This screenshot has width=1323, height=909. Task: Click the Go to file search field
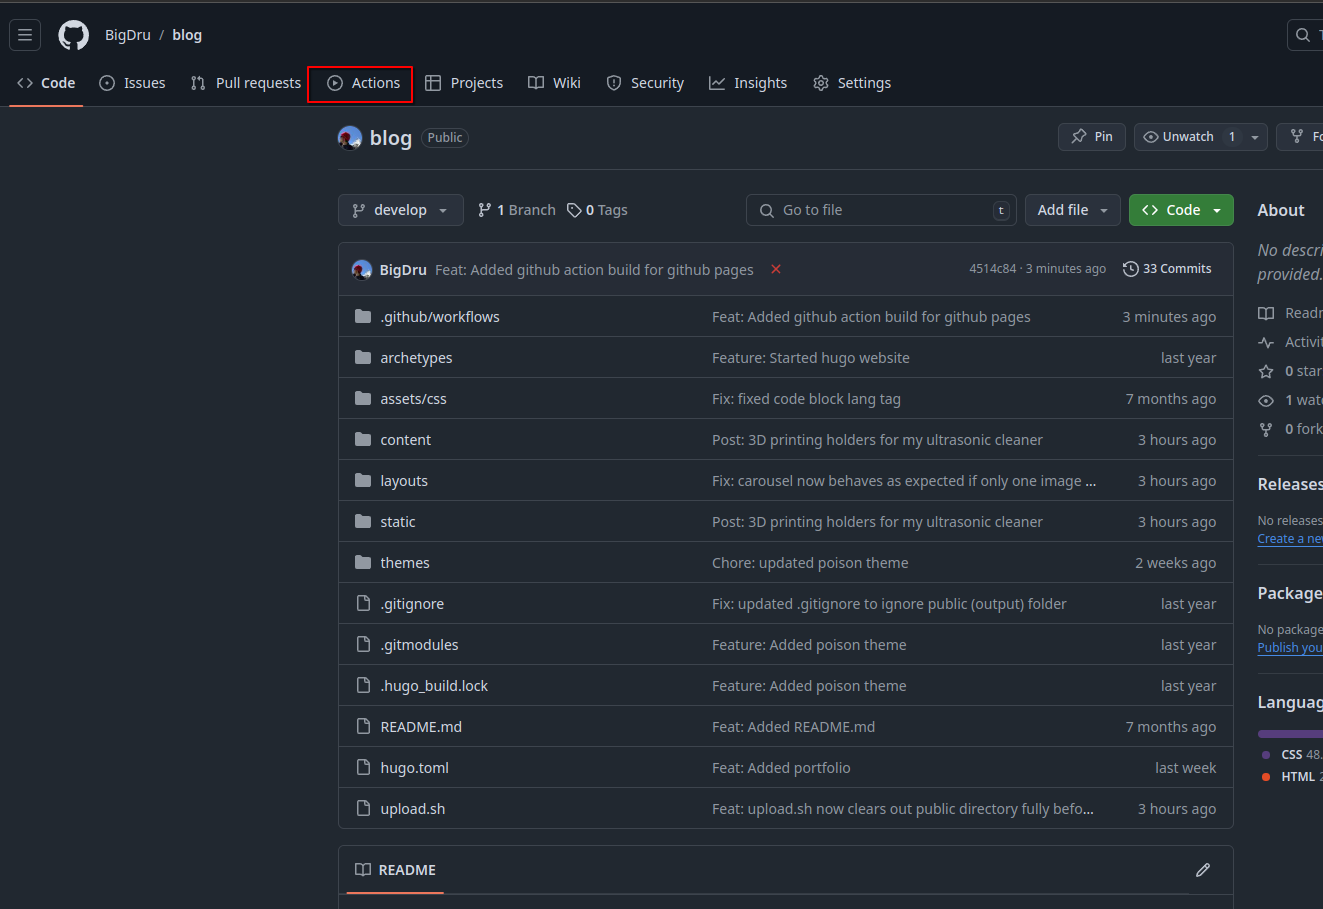[881, 210]
